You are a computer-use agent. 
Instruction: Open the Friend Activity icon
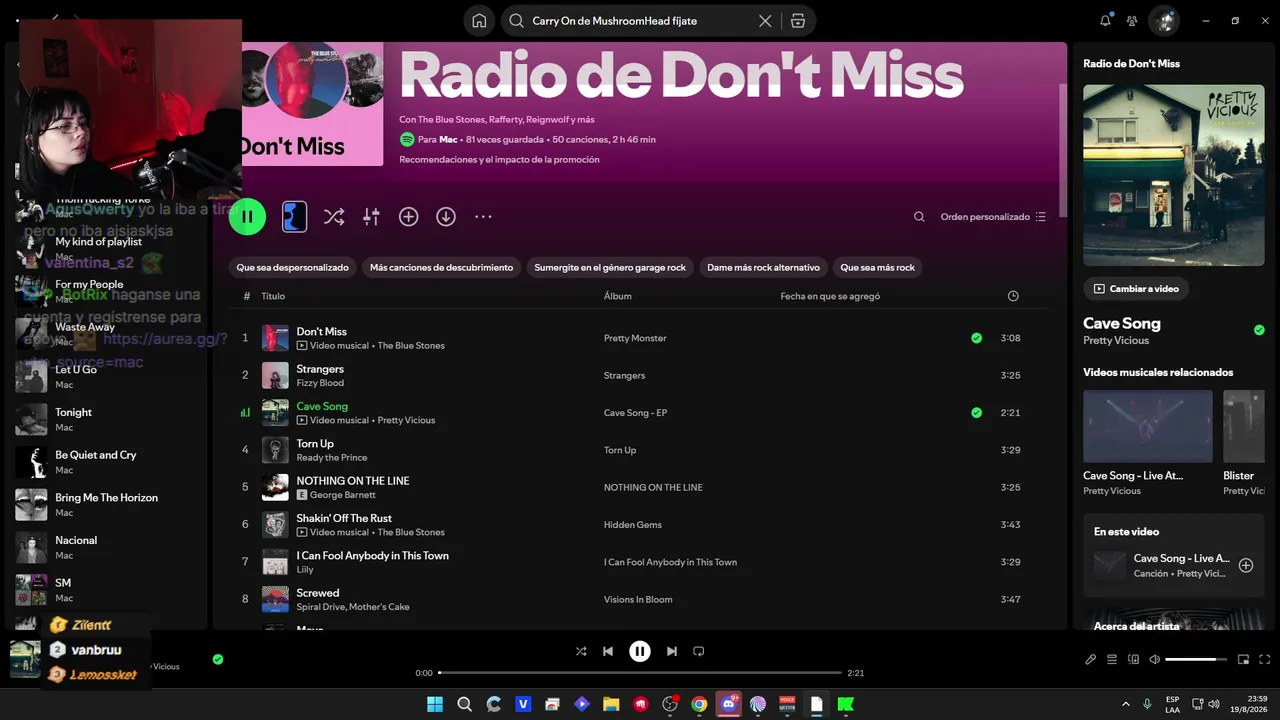(x=1132, y=20)
